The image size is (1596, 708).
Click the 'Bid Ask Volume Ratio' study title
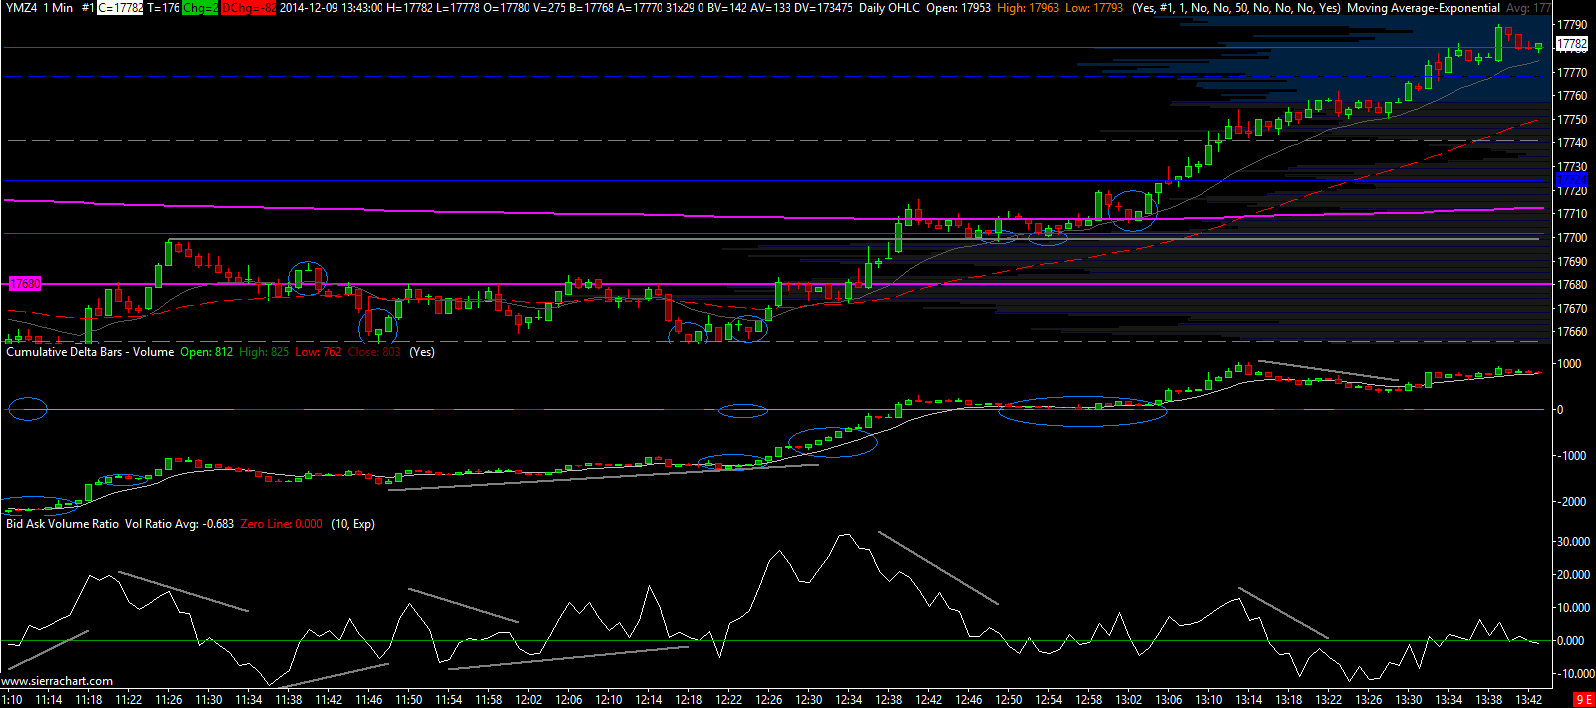click(x=62, y=524)
